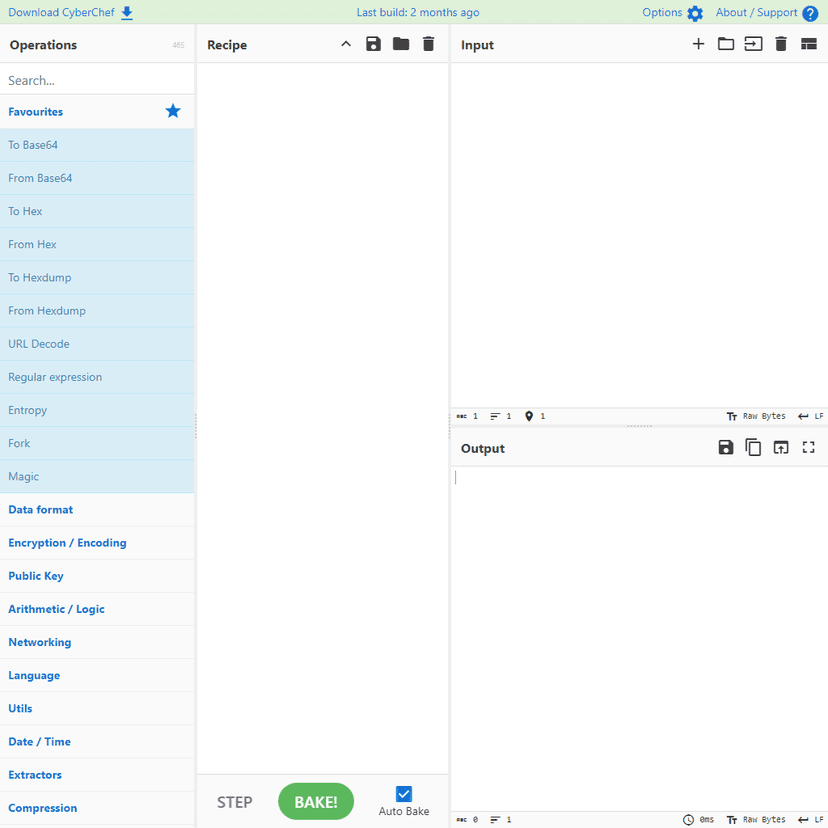
Task: Save the current recipe
Action: click(x=373, y=44)
